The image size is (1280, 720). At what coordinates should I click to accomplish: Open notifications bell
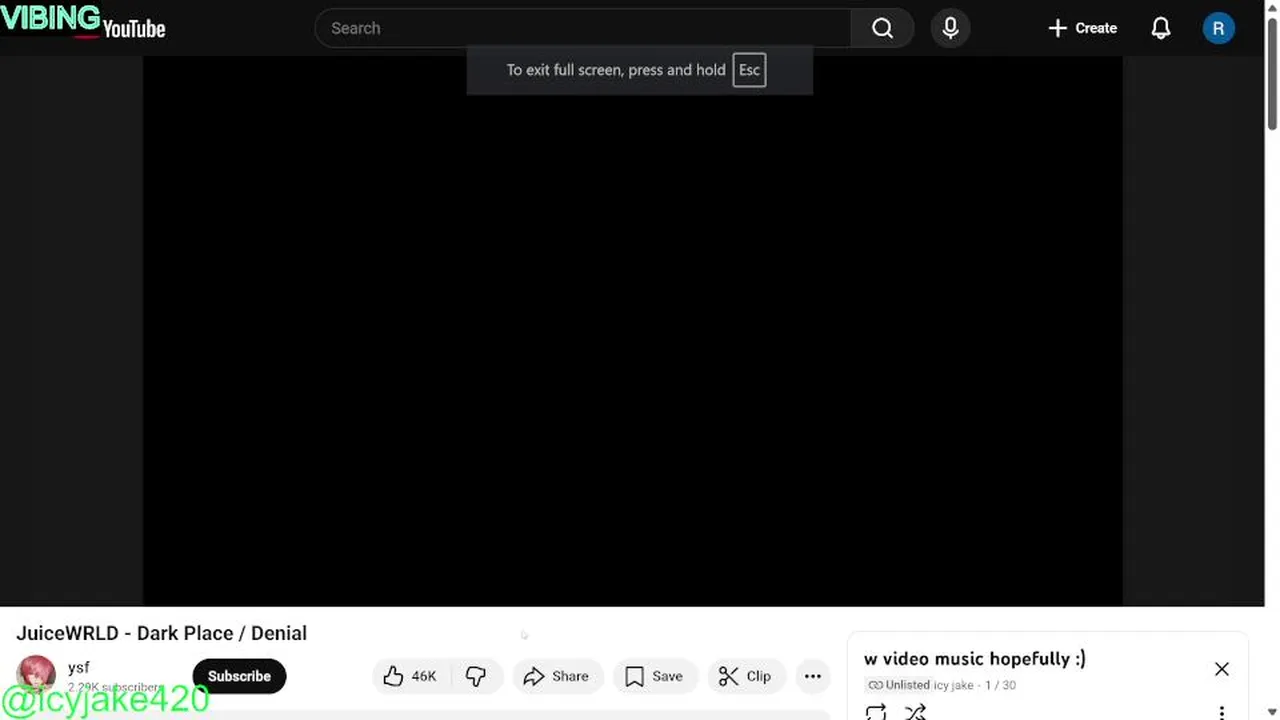tap(1160, 28)
